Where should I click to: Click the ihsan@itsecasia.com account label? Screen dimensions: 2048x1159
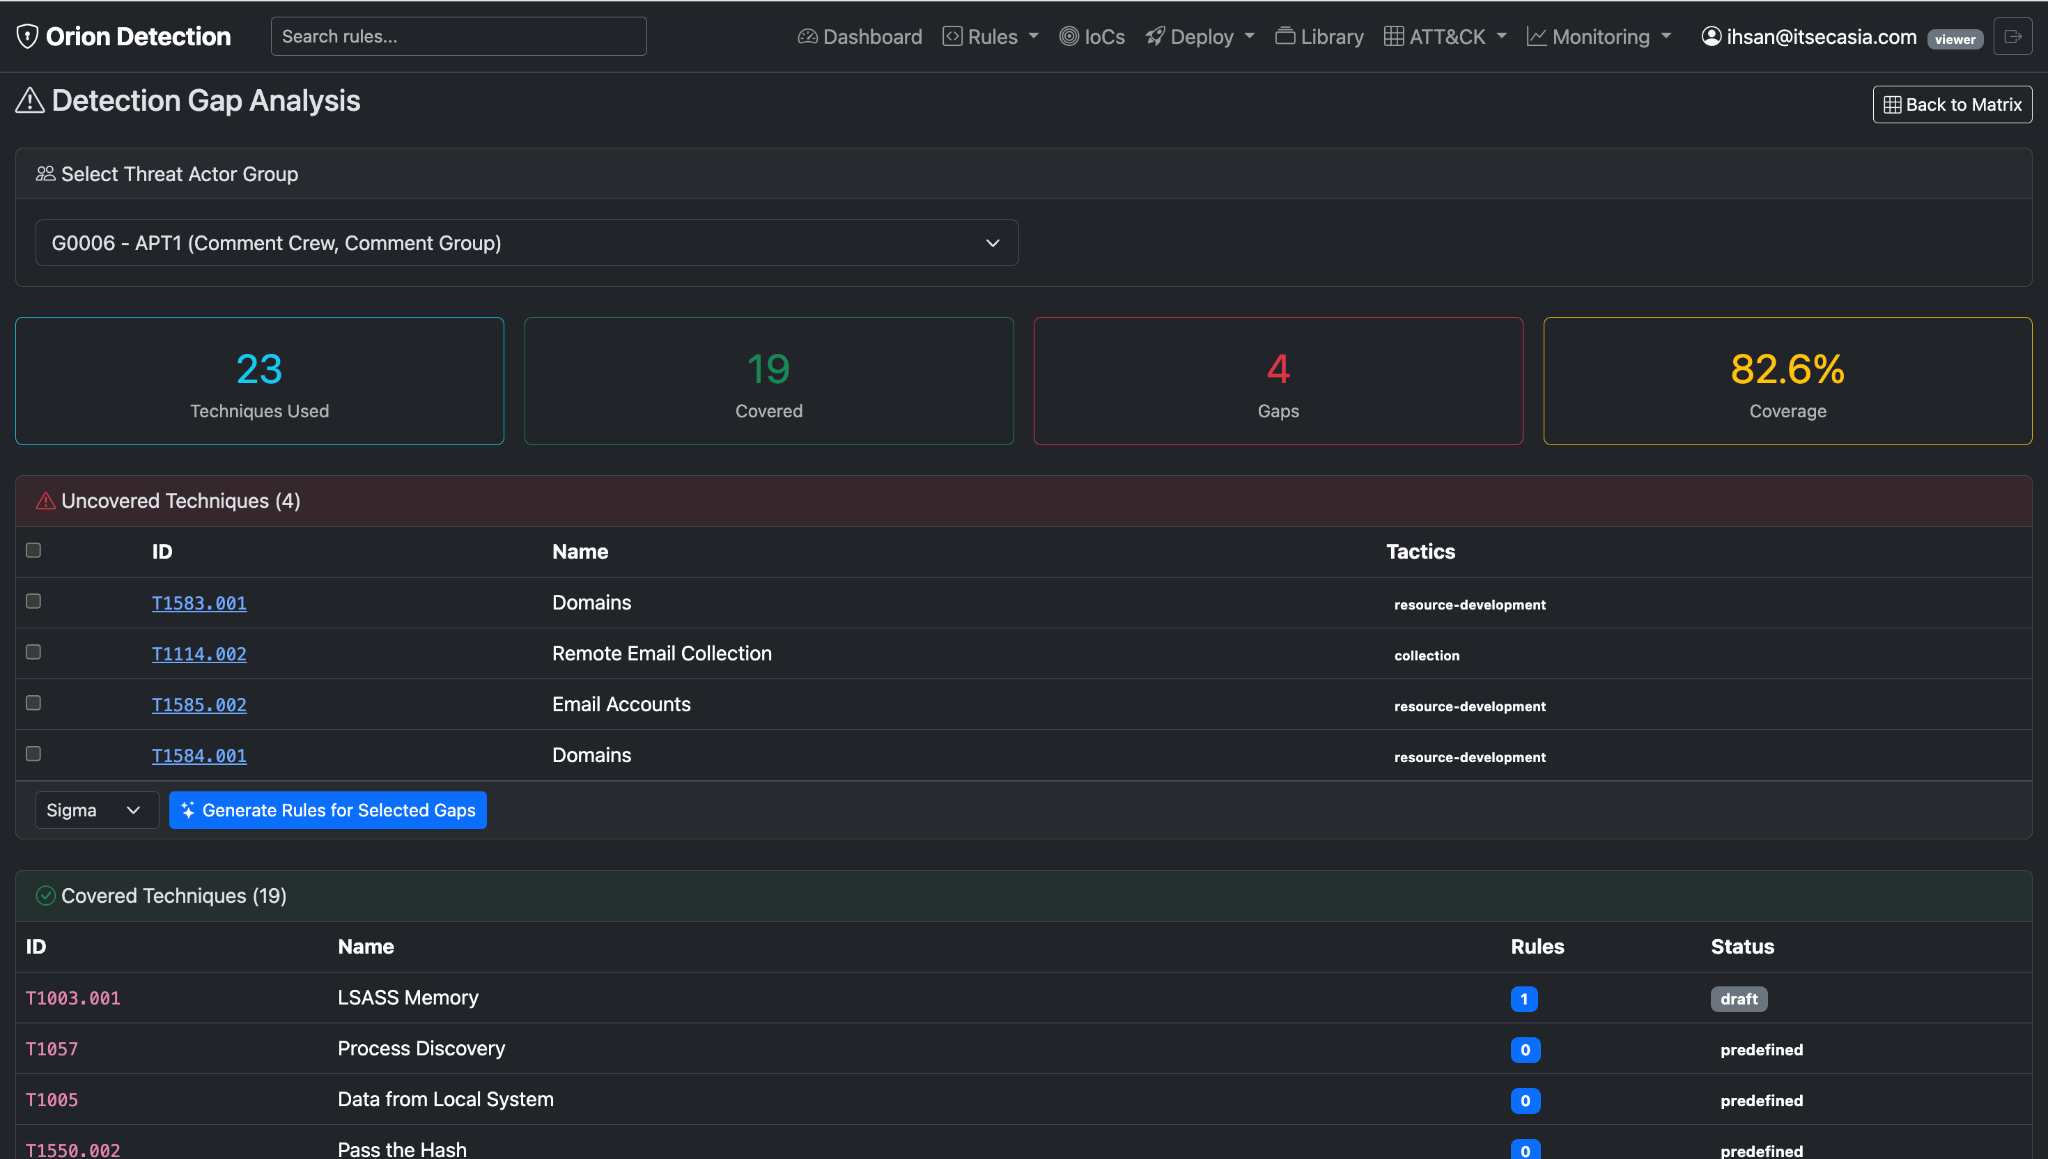1821,37
